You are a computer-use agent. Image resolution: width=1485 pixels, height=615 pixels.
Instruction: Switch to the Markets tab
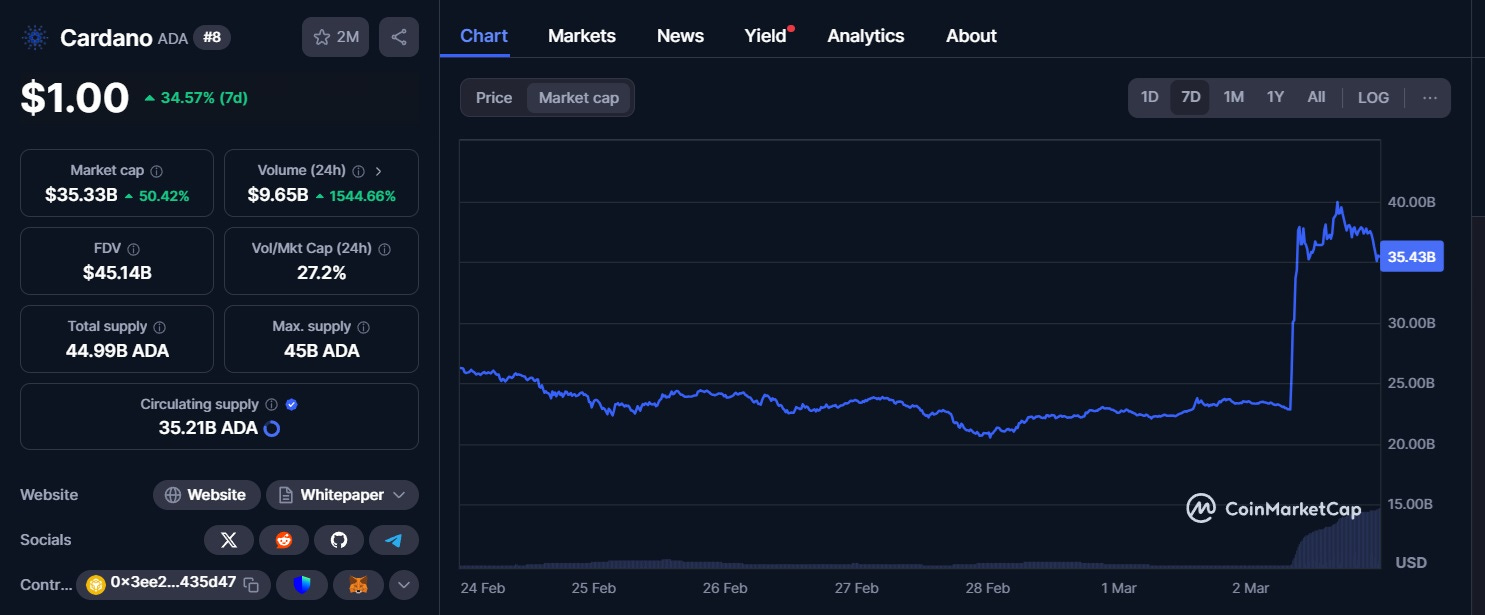click(582, 36)
